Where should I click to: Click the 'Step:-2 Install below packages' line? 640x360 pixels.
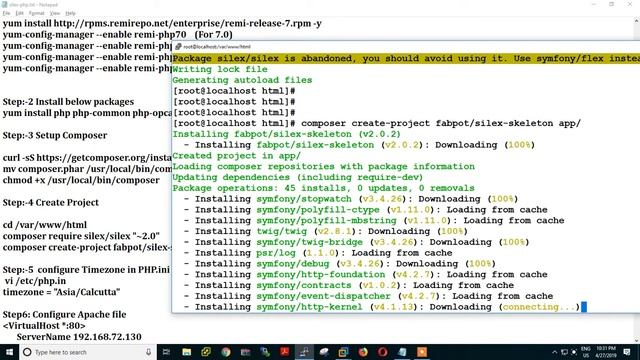68,102
